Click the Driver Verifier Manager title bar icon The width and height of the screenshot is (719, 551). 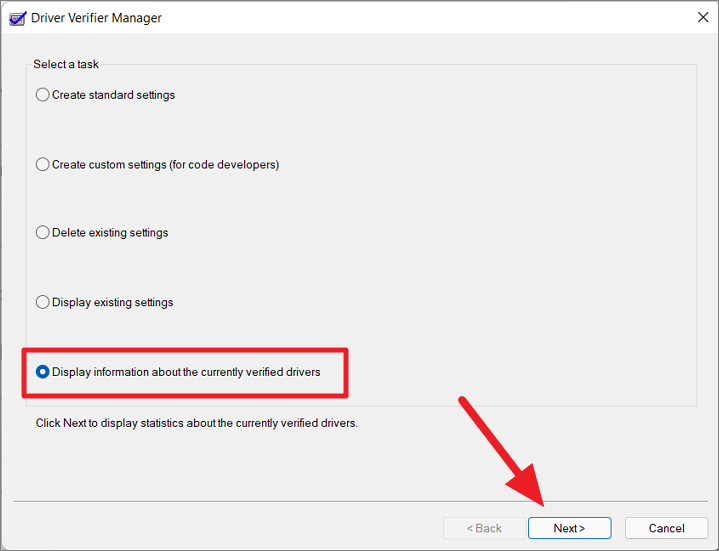tap(17, 18)
